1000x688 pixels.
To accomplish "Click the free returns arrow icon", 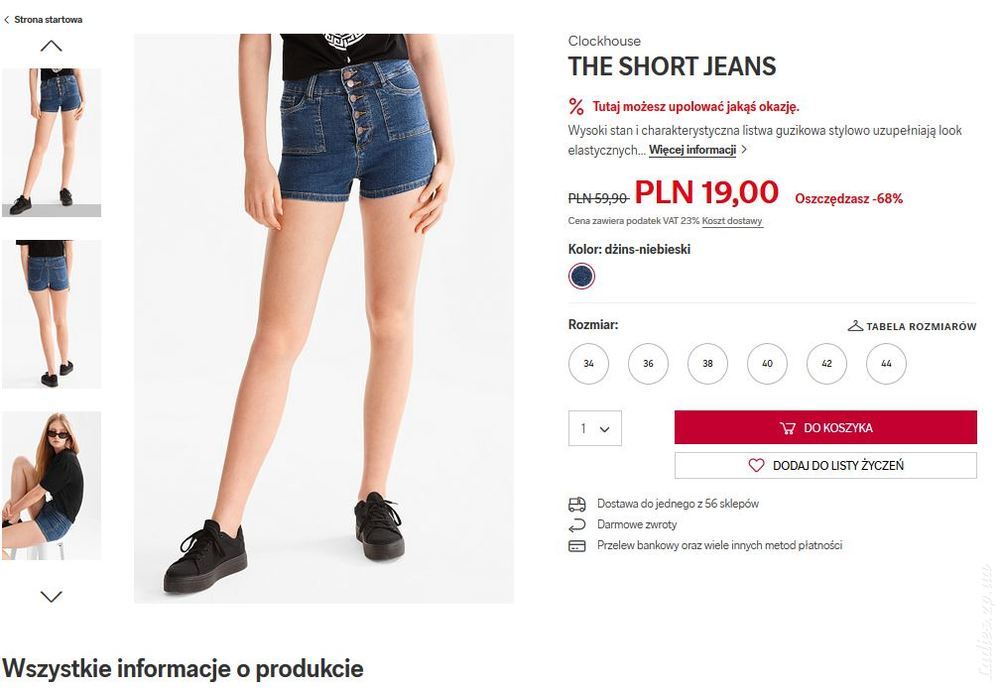I will [x=577, y=525].
